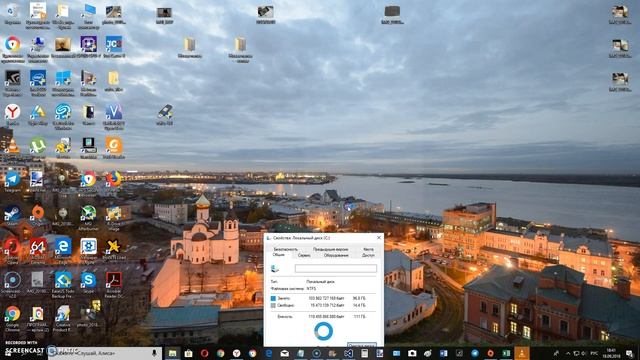Open Mail from the taskbar
Image resolution: width=640 pixels, height=360 pixels.
coord(284,353)
